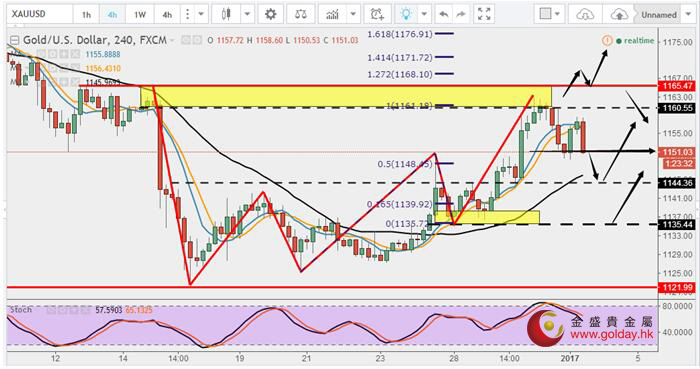The width and height of the screenshot is (700, 369).
Task: Click the 1165.47 red price label
Action: pos(677,86)
